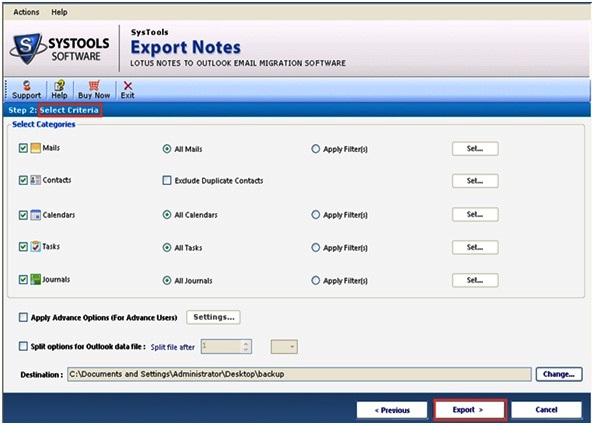Select Apply Filter(s) radio for Mails
Screen dimensions: 592x425
(x=315, y=149)
